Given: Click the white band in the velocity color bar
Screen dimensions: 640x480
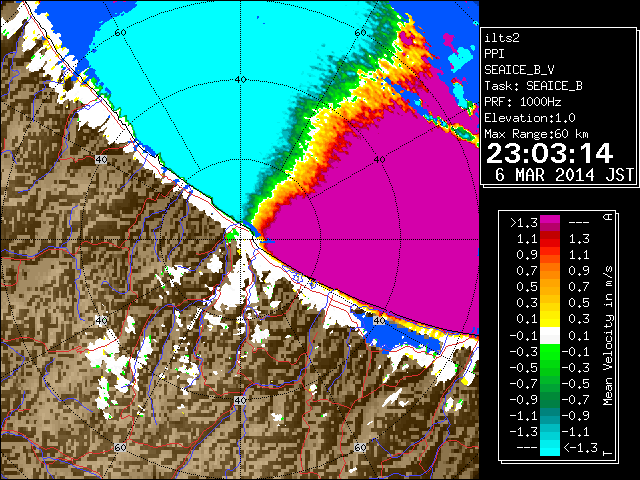Looking at the screenshot, I should tap(550, 336).
